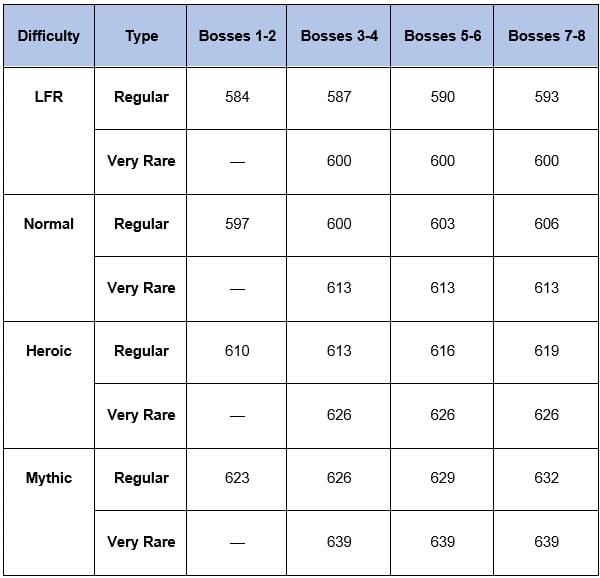Click the LFR difficulty label
Screen dimensions: 600x578
48,97
